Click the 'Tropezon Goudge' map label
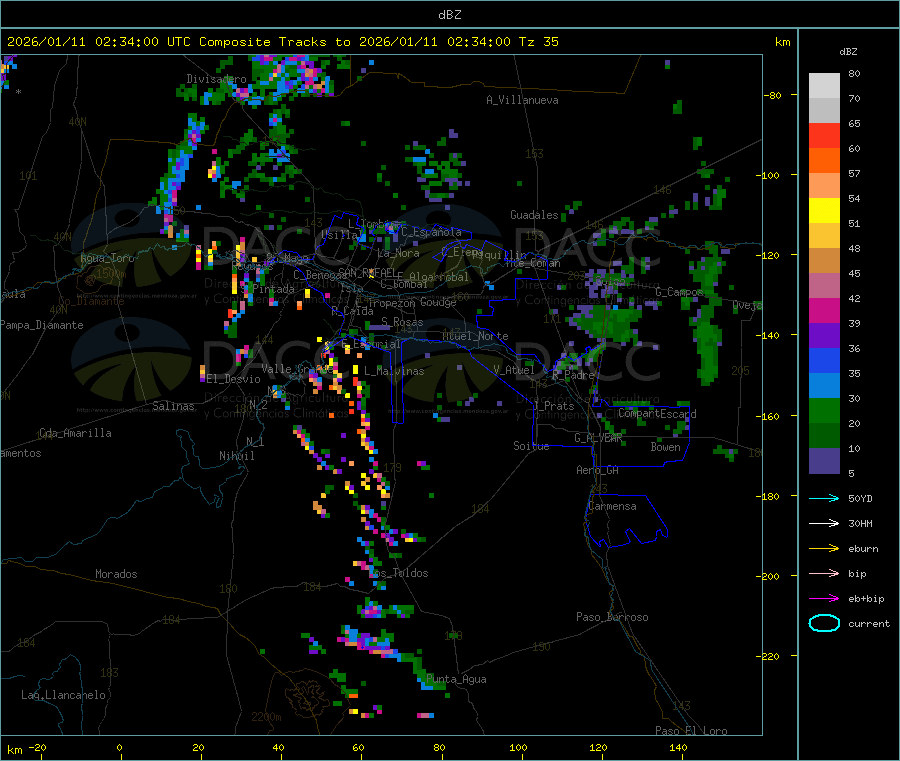The height and width of the screenshot is (761, 900). [412, 302]
